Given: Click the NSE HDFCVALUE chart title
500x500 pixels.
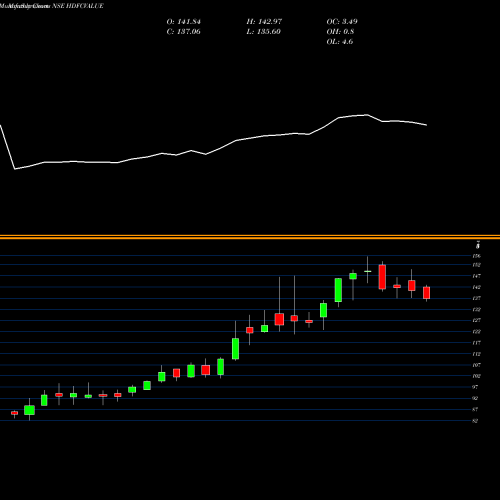Looking at the screenshot, I should click(78, 6).
